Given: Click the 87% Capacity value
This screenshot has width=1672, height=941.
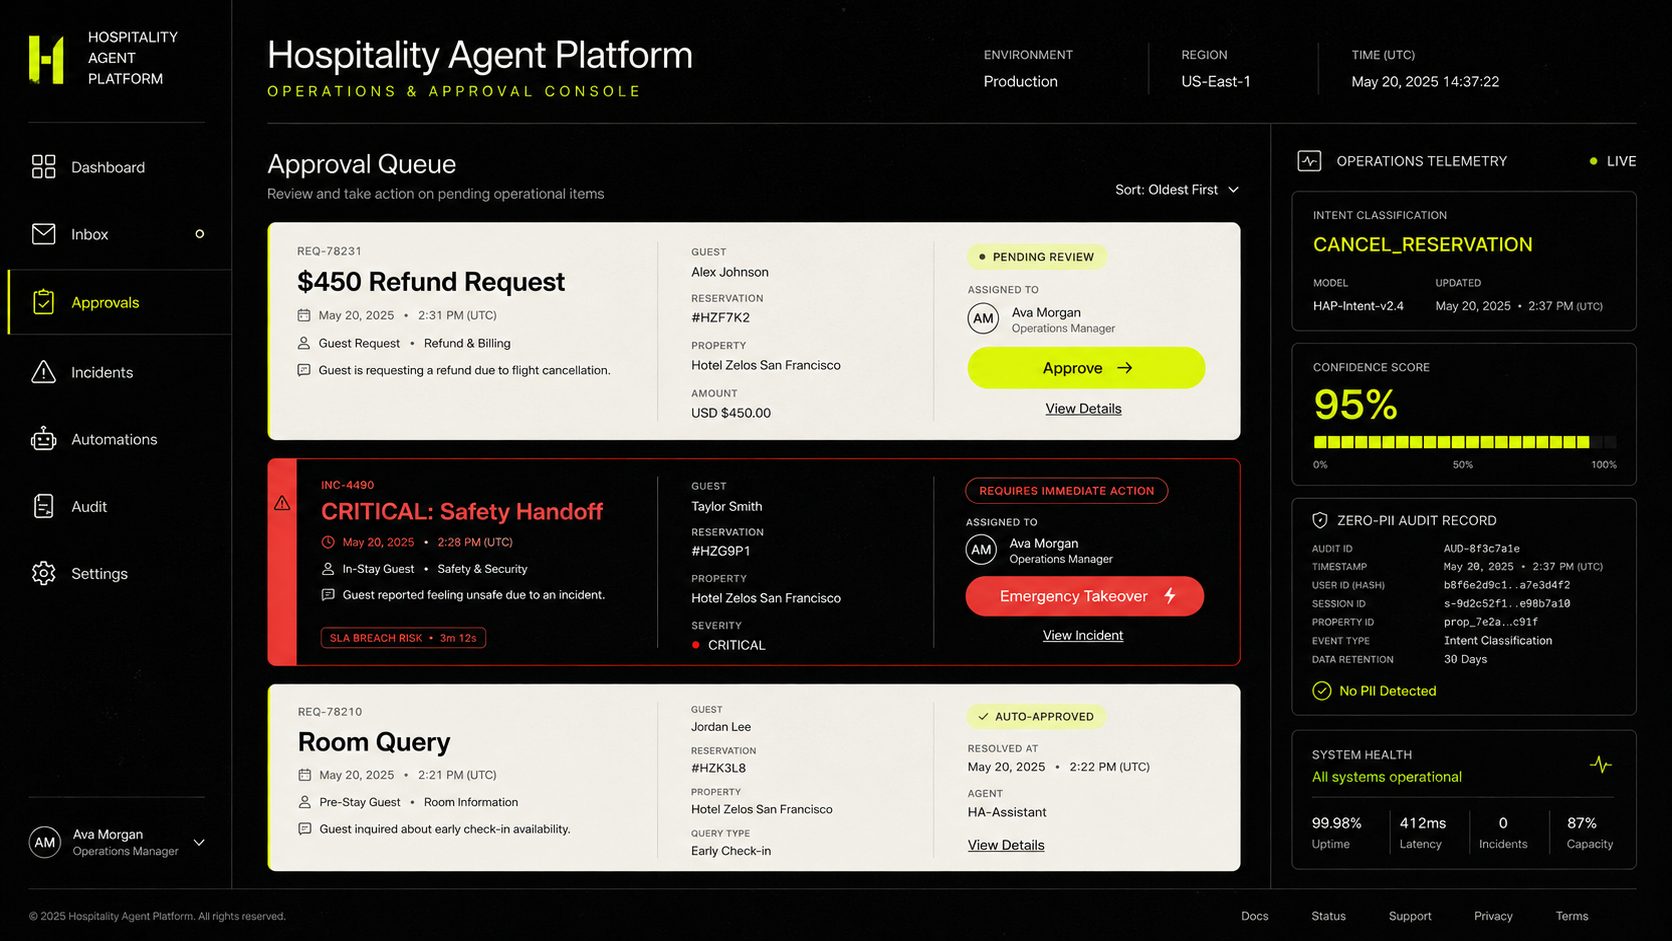Looking at the screenshot, I should point(1581,823).
